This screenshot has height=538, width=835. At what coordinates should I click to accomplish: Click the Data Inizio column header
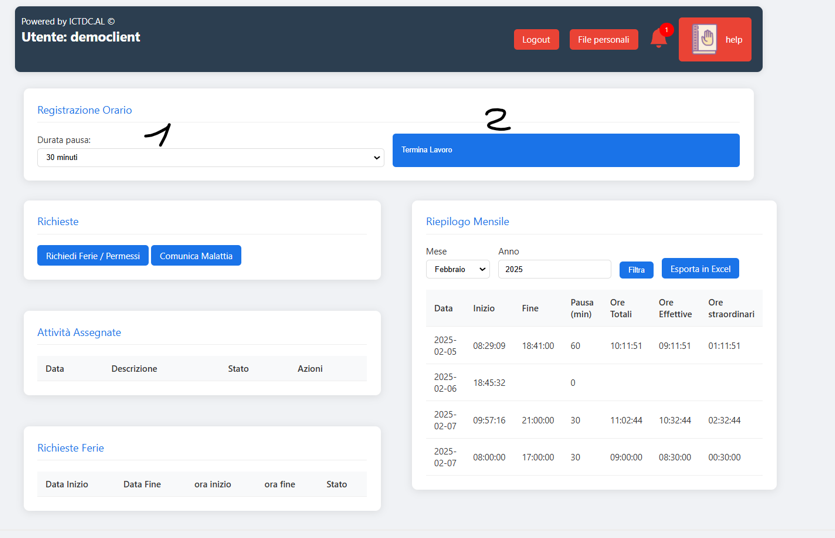click(x=67, y=484)
